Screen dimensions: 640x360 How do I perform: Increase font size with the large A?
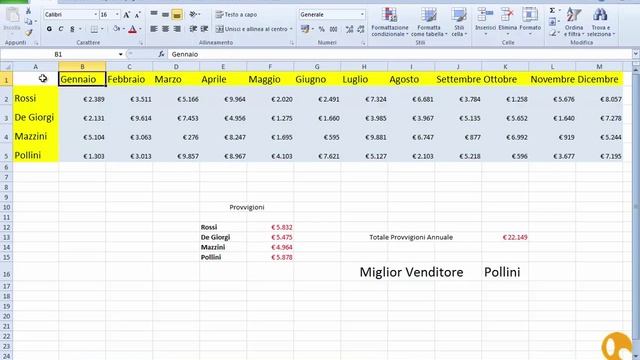coord(127,15)
